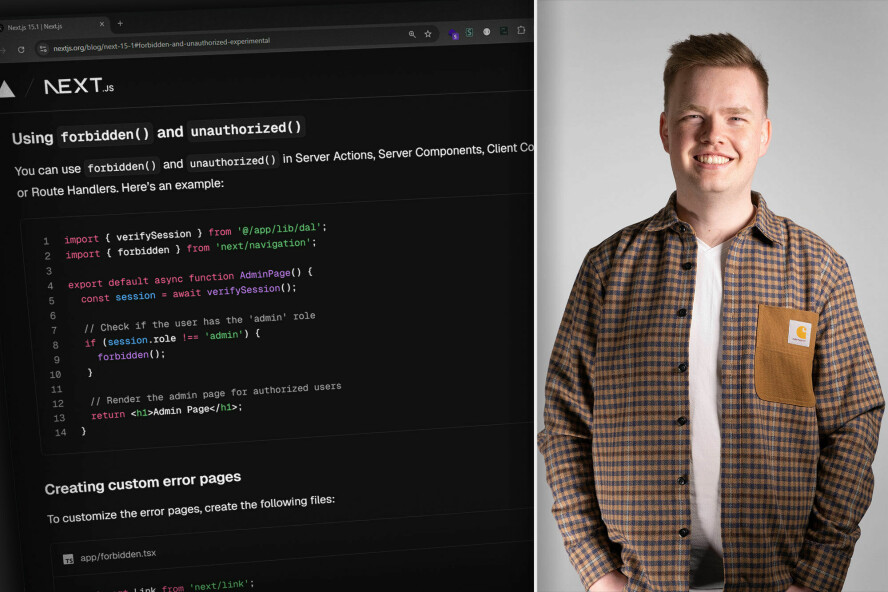Viewport: 888px width, 592px height.
Task: Click line number 14 in the code block
Action: point(61,433)
